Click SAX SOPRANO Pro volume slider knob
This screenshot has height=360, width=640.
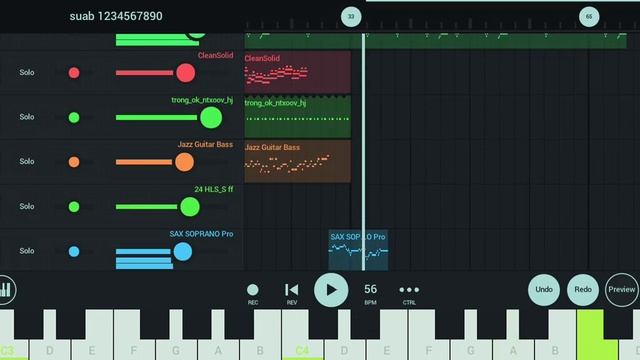coord(183,251)
